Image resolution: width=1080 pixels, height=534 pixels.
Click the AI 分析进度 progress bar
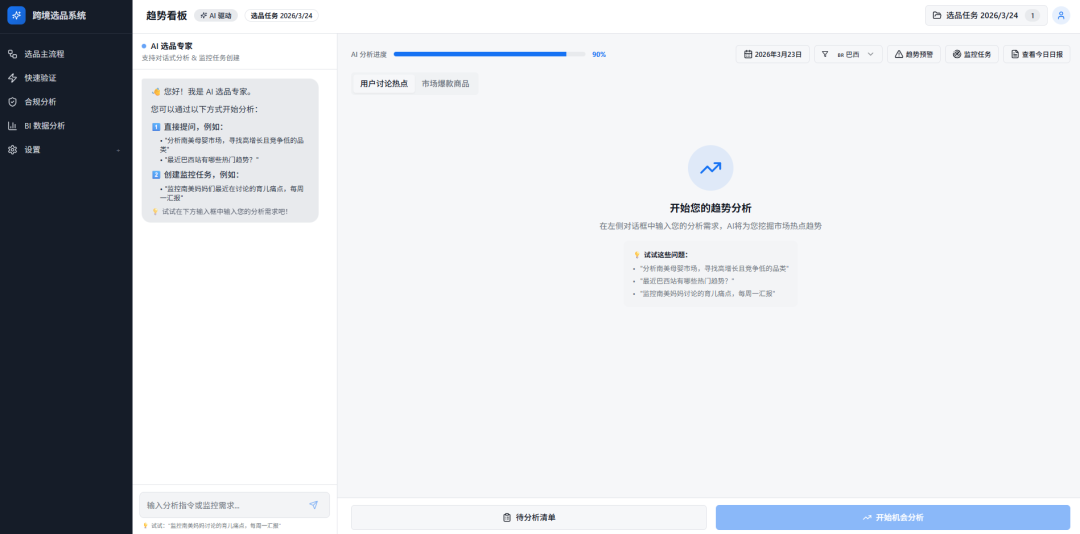pos(489,54)
